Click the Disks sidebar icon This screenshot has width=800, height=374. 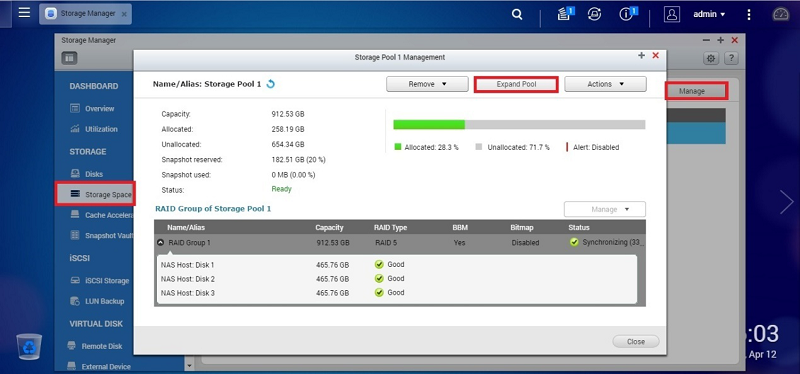[x=75, y=173]
